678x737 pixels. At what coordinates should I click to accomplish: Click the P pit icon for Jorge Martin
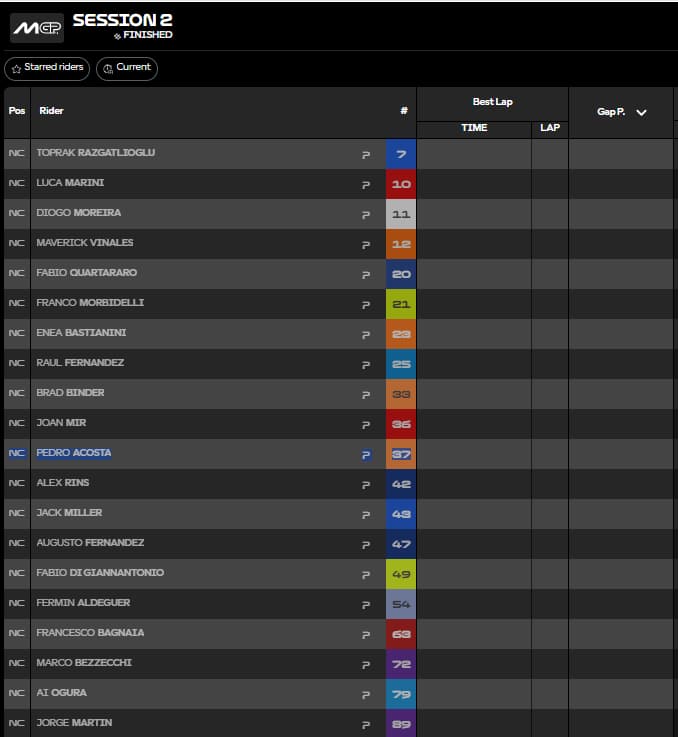coord(366,724)
